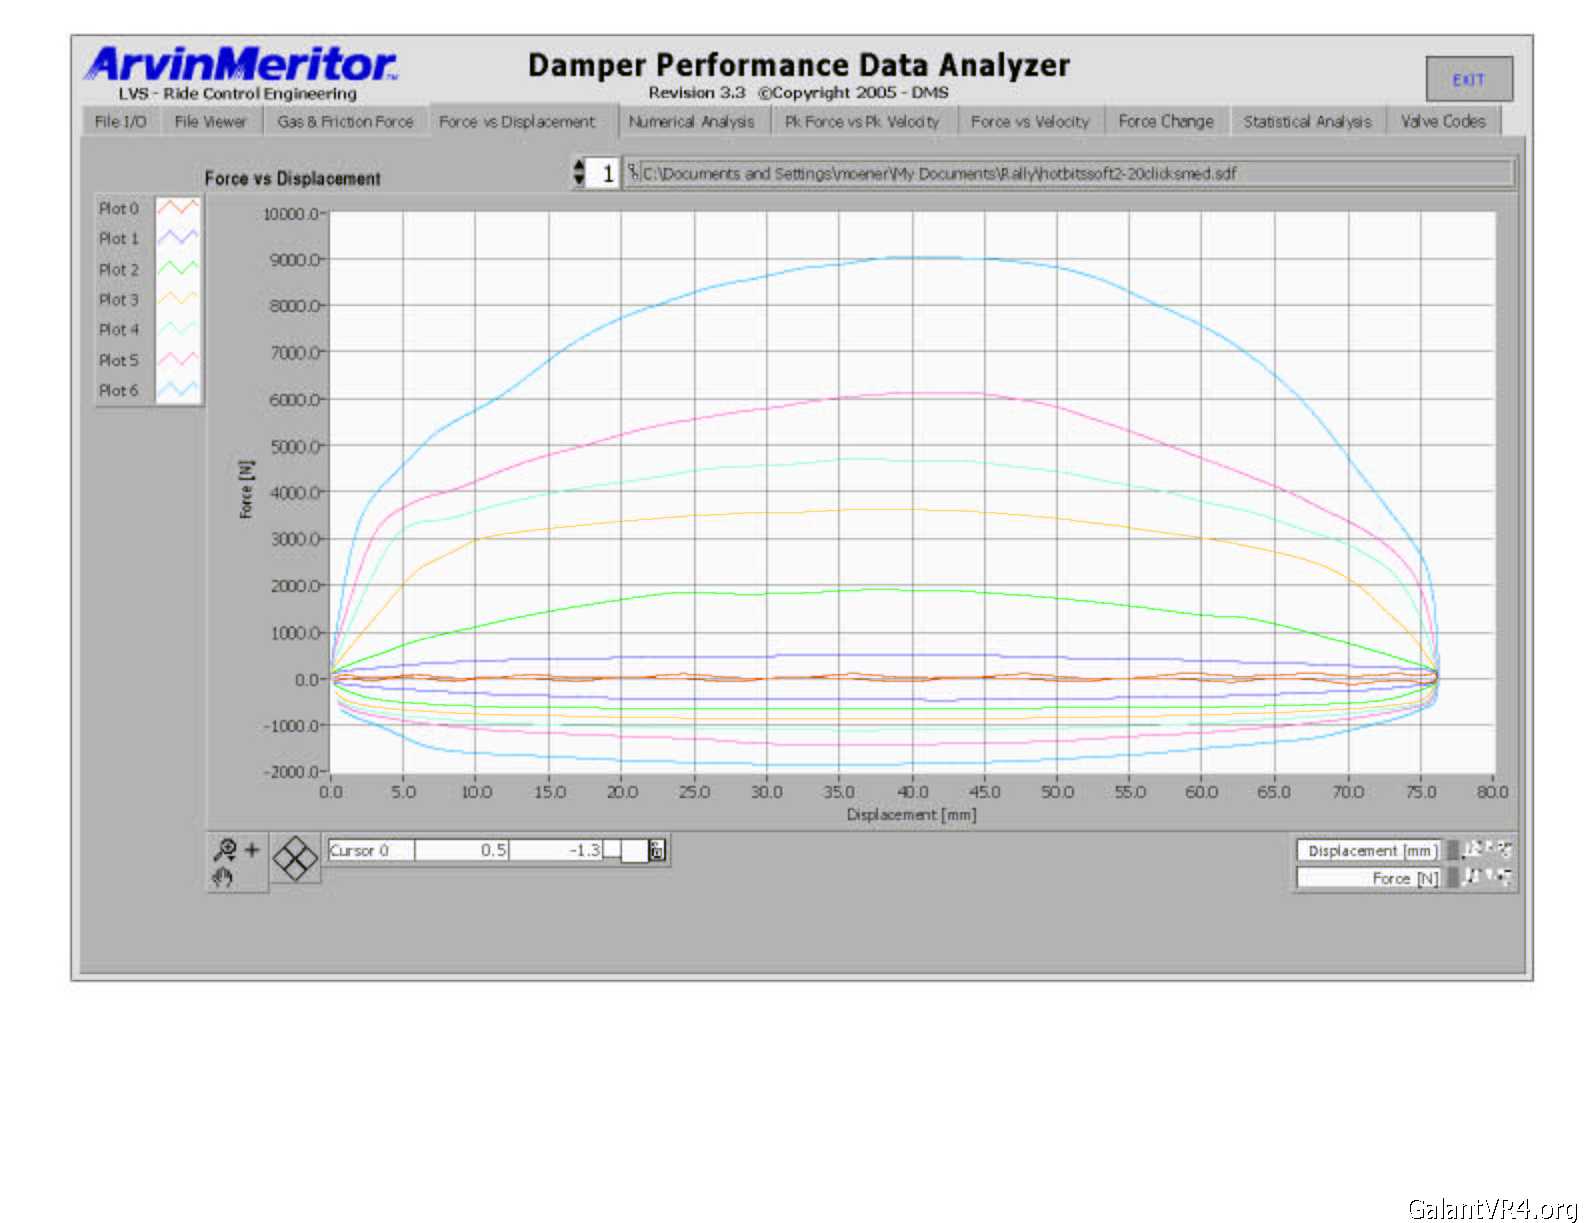Open the Valve Codes tab
This screenshot has width=1584, height=1223.
(x=1442, y=121)
